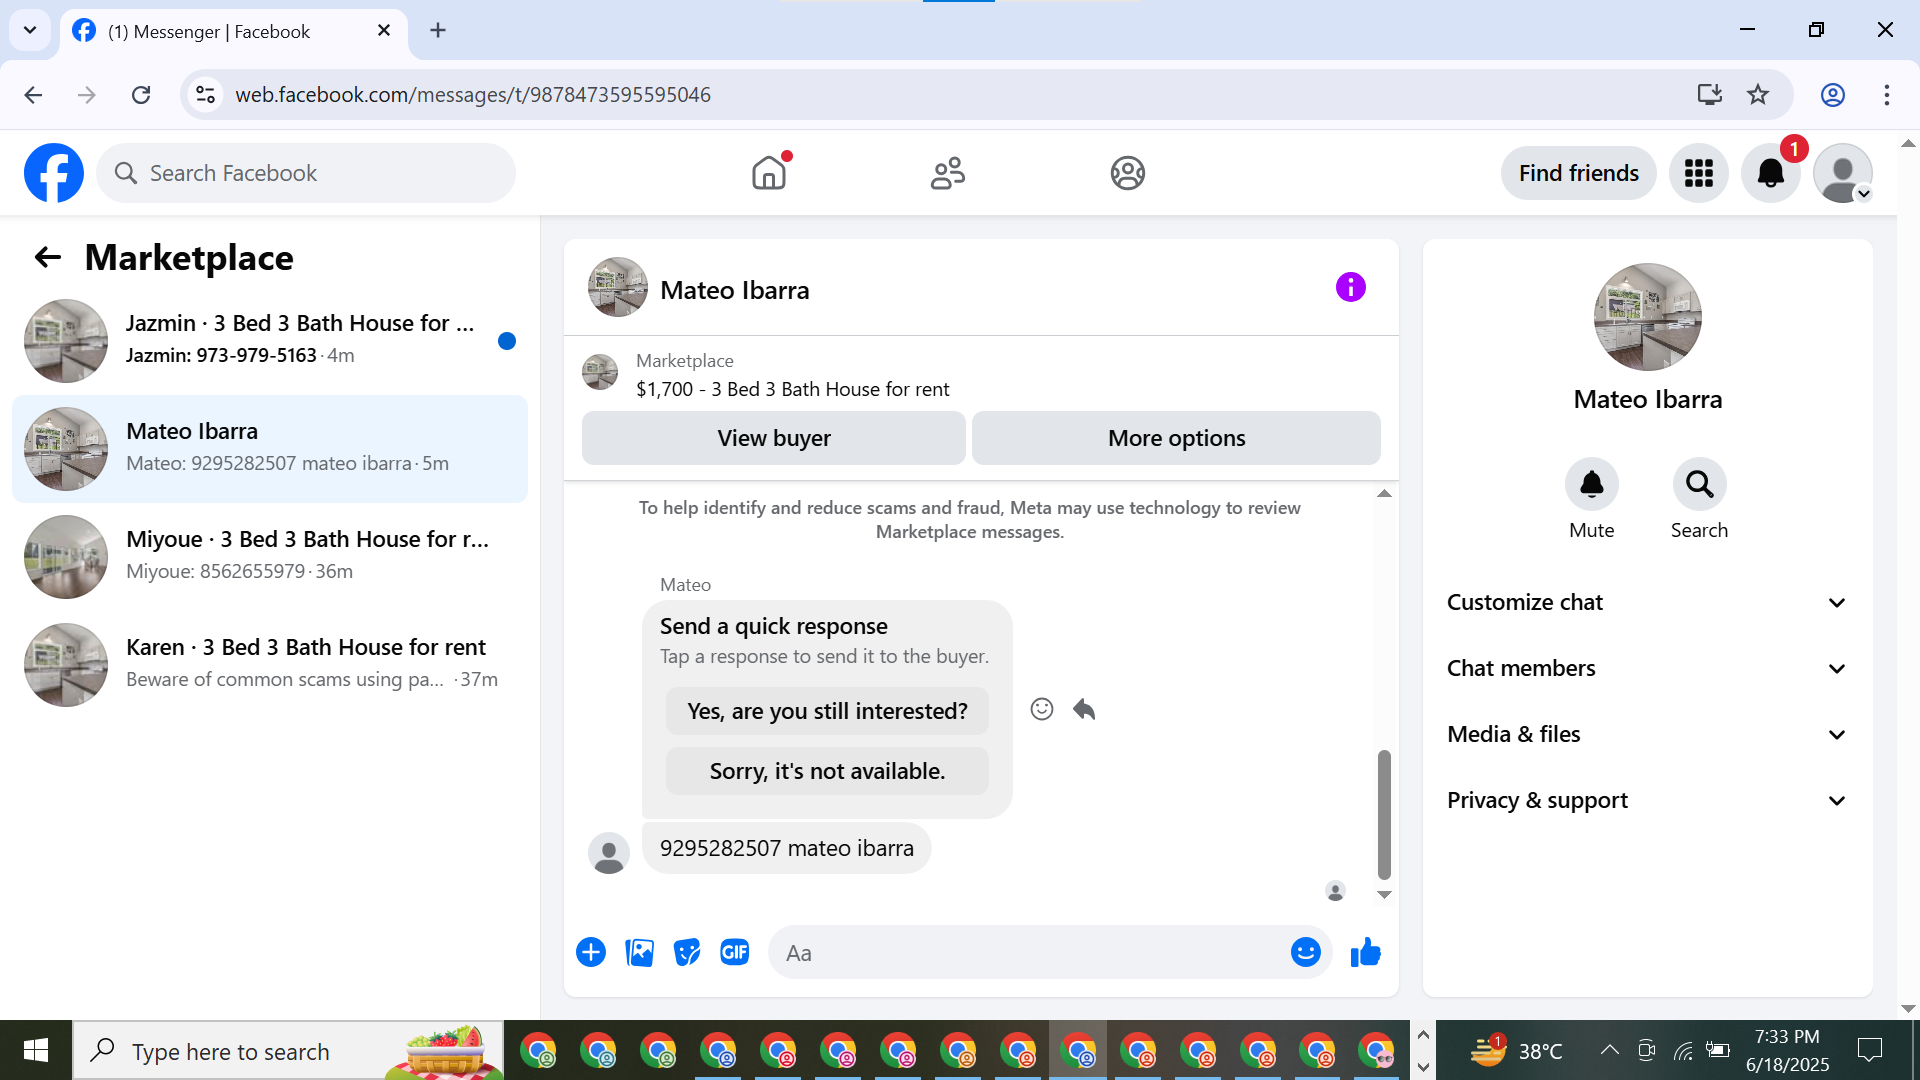The width and height of the screenshot is (1920, 1080).
Task: Click the Messenger Facebook browser tab
Action: (234, 32)
